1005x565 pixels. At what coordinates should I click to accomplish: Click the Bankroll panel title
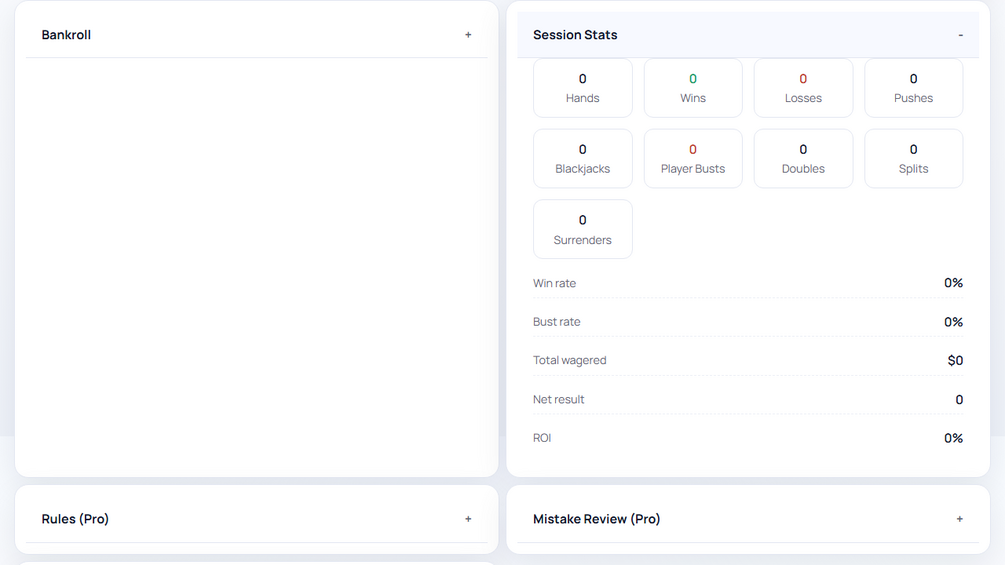[x=66, y=35]
